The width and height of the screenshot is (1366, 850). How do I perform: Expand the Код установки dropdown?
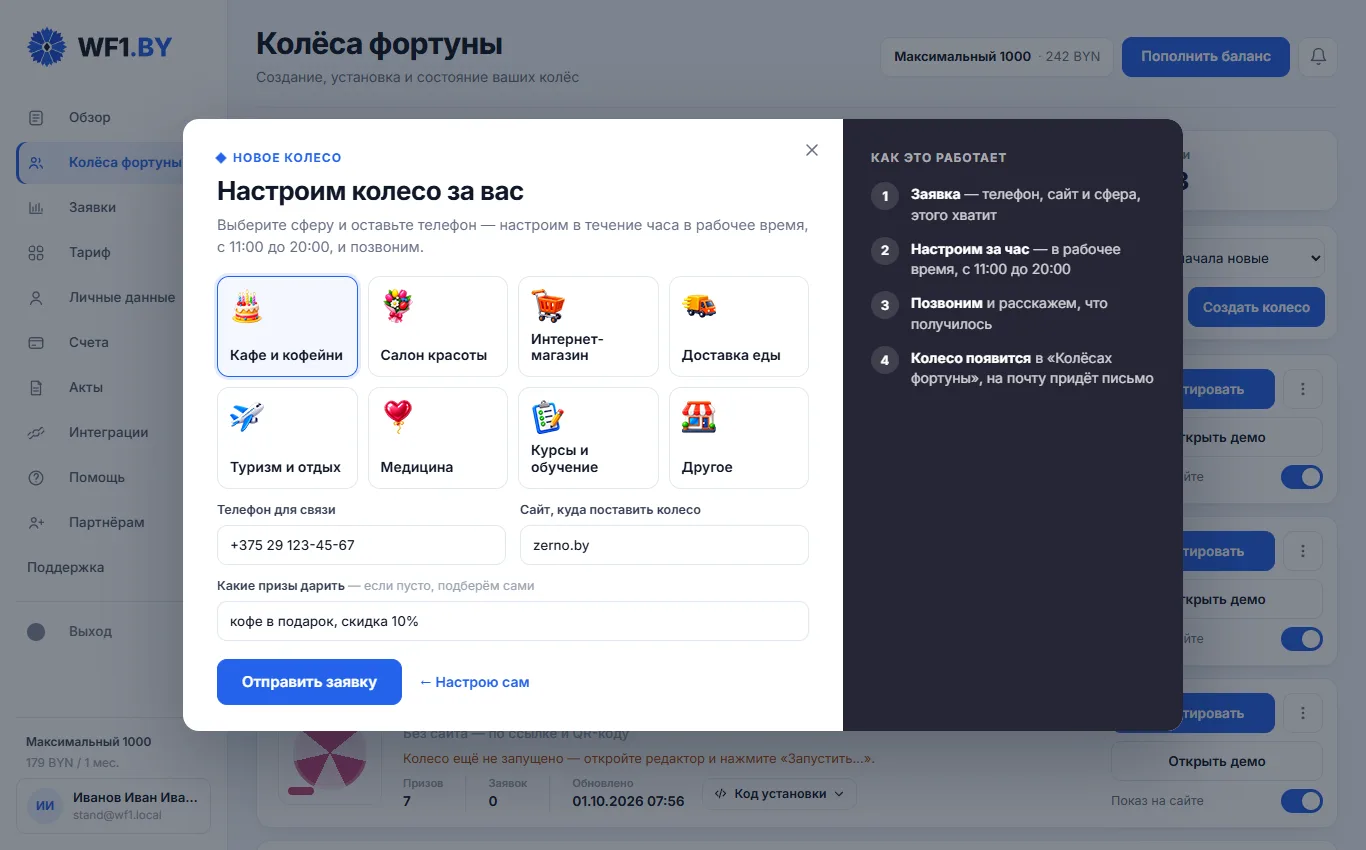[x=779, y=794]
